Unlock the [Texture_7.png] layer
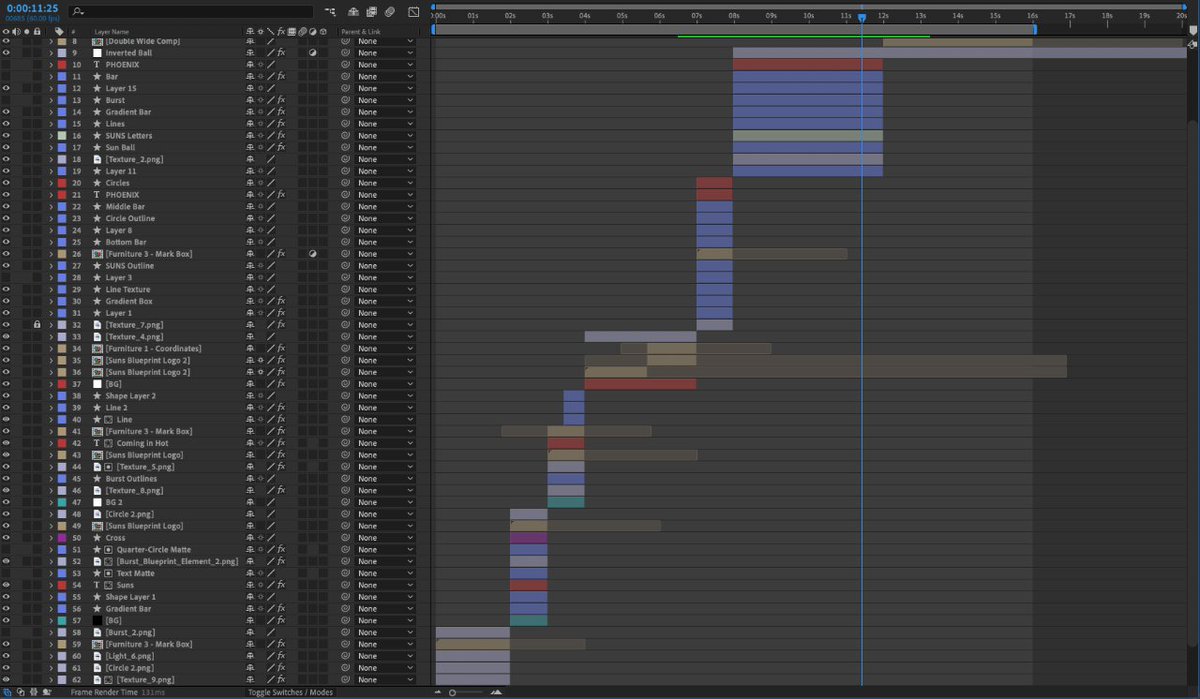The image size is (1200, 699). pos(37,325)
